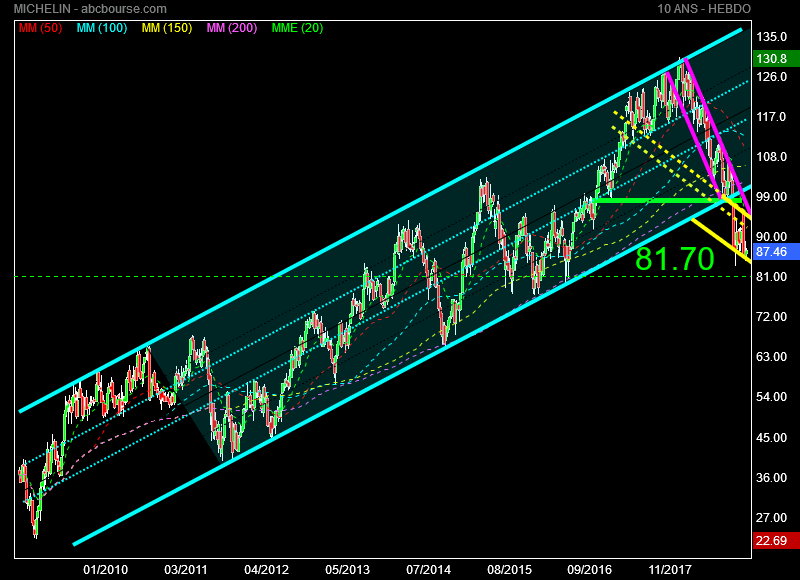The width and height of the screenshot is (800, 580).
Task: Click the 36.00 price axis label
Action: pyautogui.click(x=771, y=477)
